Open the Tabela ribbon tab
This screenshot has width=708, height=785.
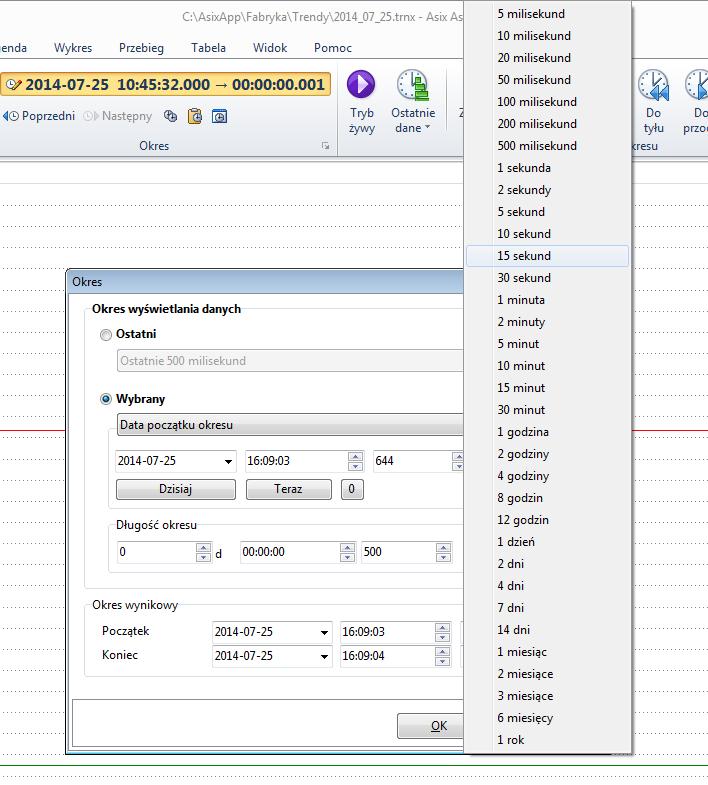208,48
